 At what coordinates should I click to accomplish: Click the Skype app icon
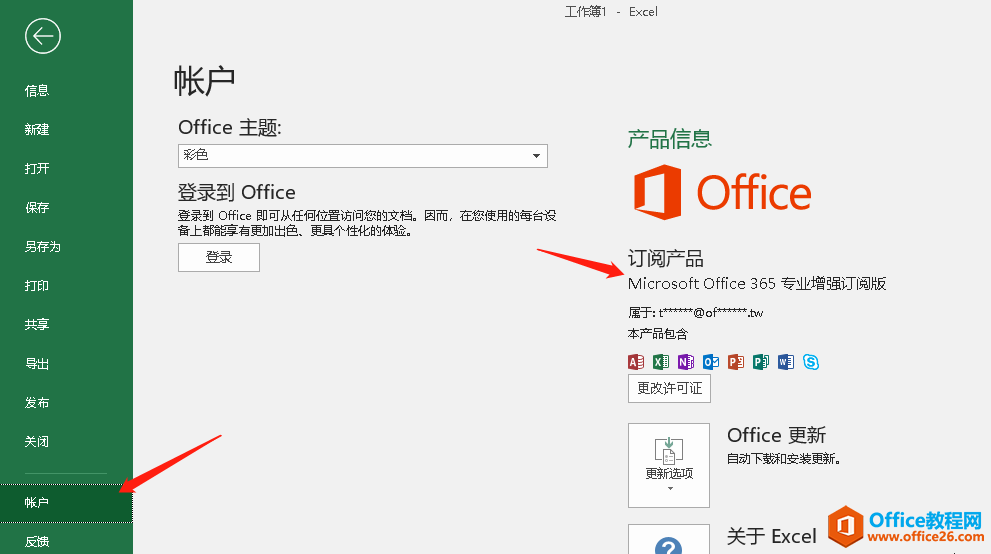pos(811,362)
